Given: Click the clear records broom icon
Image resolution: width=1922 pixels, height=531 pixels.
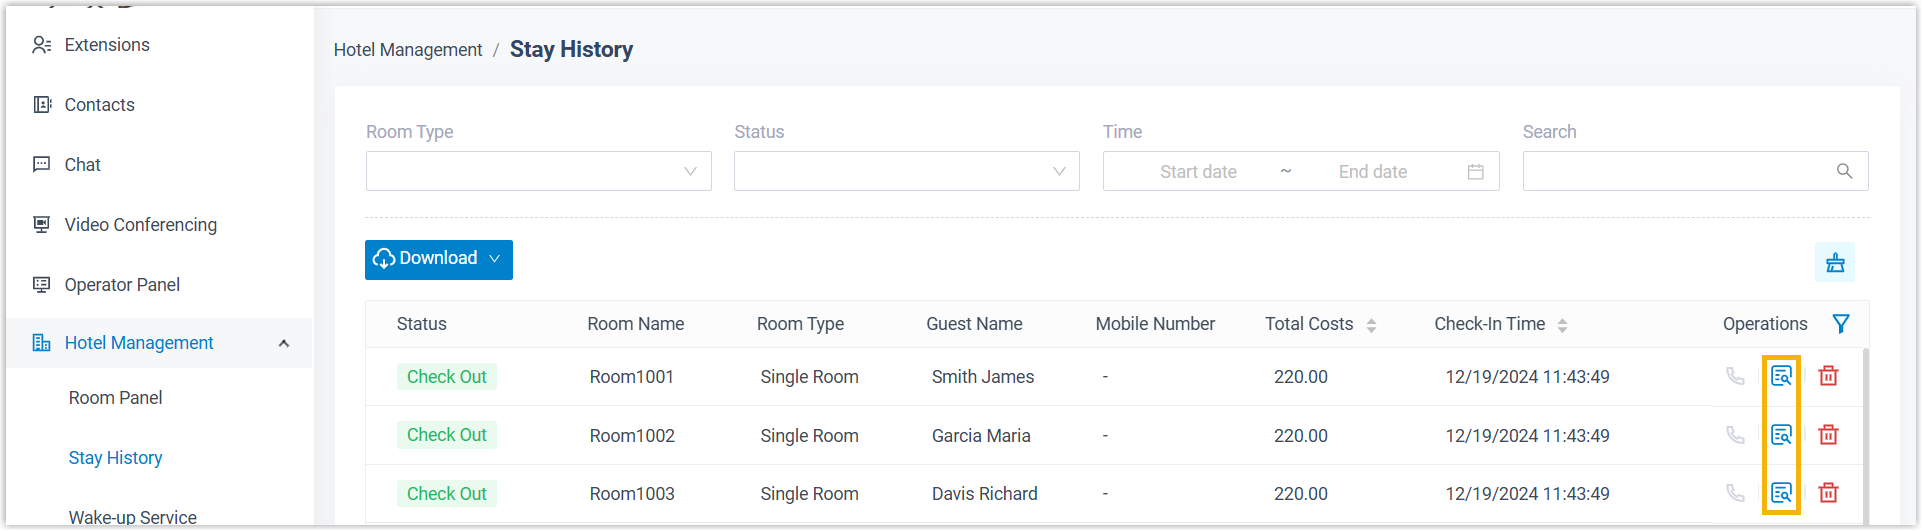Looking at the screenshot, I should tap(1835, 263).
